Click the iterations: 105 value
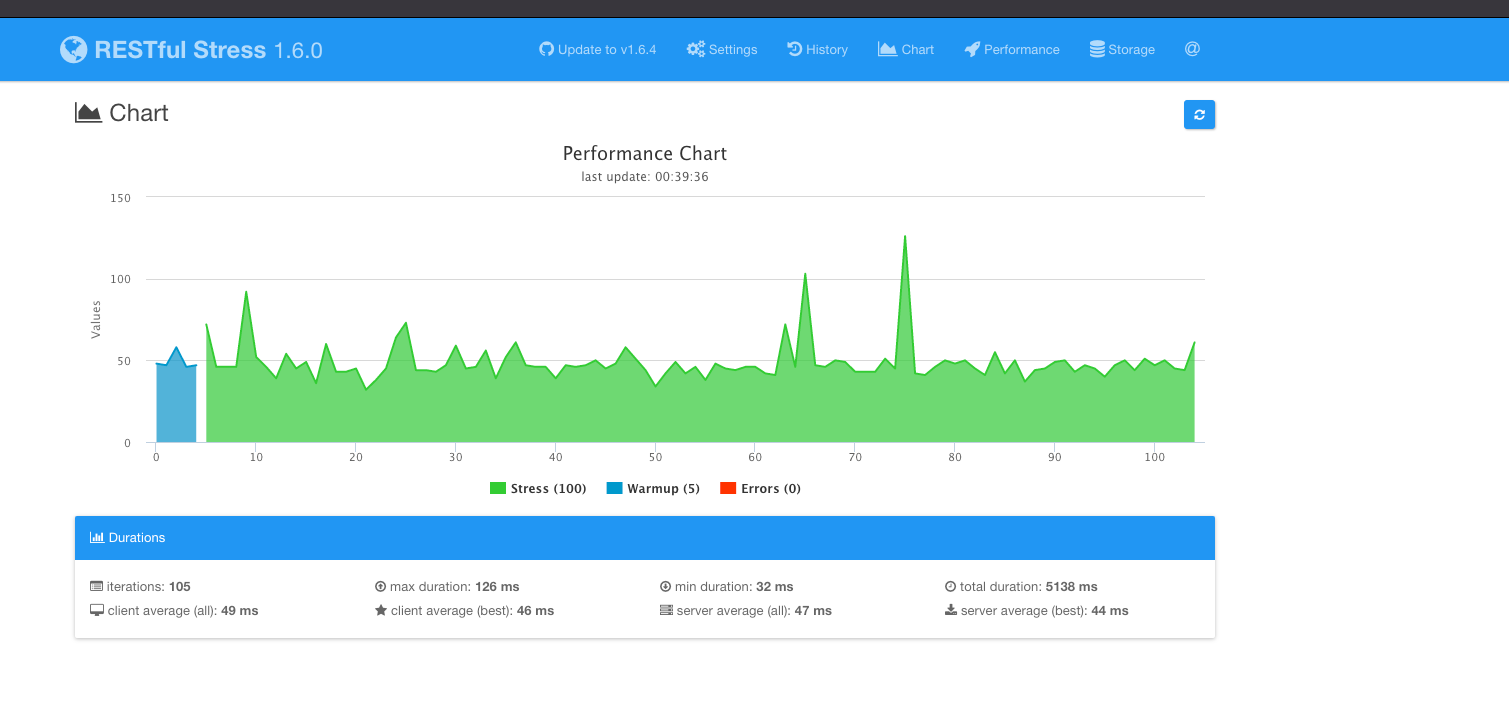The image size is (1509, 709). coord(180,587)
